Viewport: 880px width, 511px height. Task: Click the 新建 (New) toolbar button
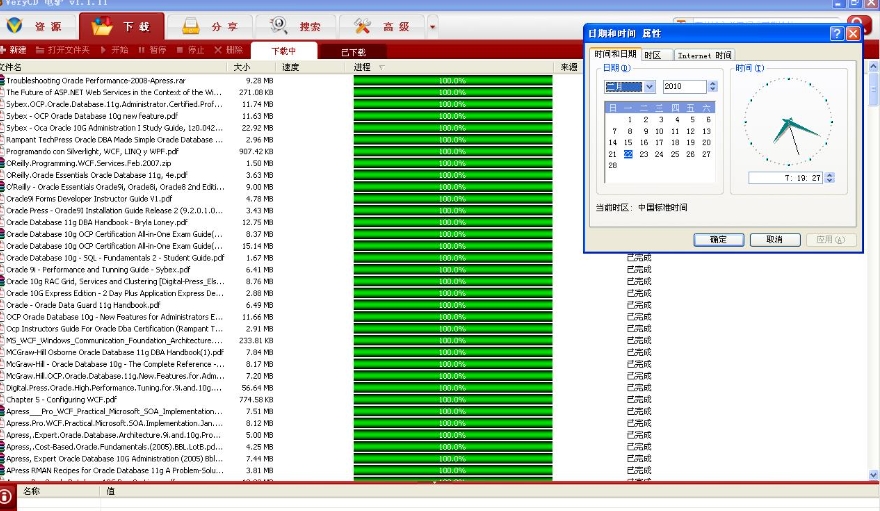(x=13, y=50)
